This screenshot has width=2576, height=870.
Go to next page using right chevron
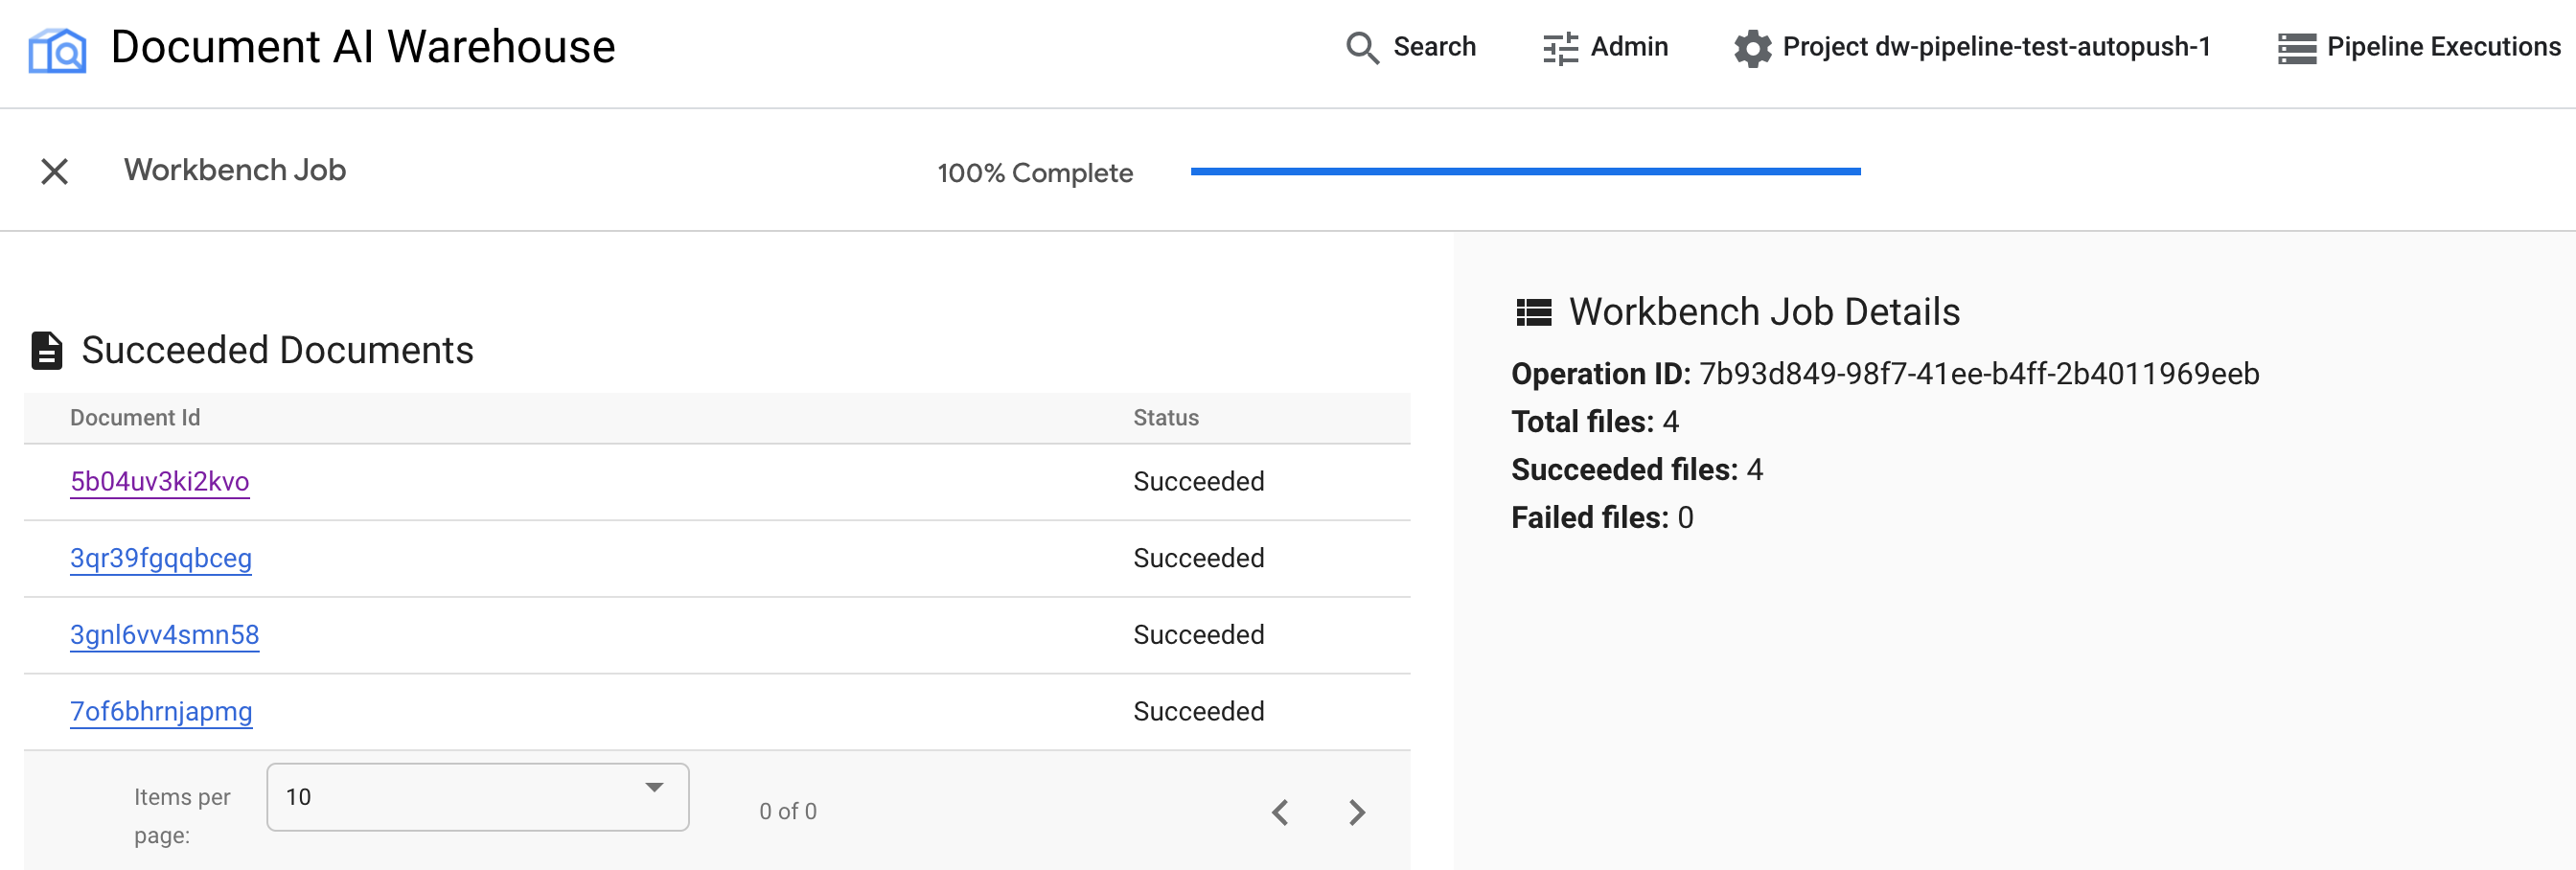pos(1356,812)
